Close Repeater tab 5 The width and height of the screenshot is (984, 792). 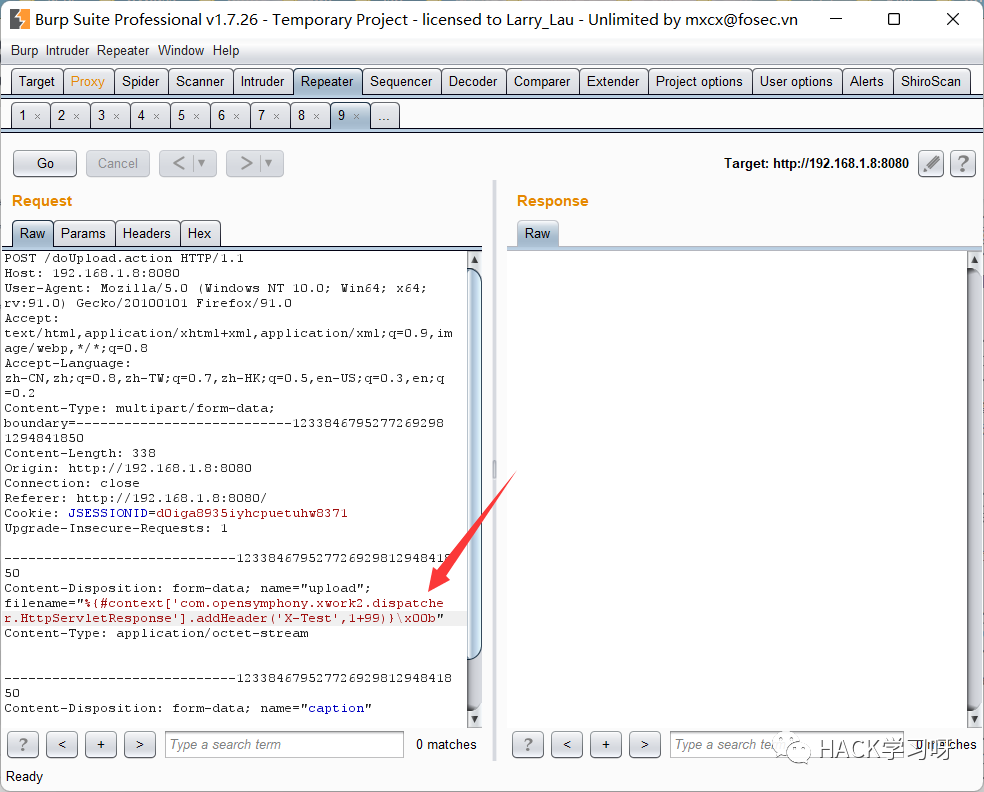(196, 116)
